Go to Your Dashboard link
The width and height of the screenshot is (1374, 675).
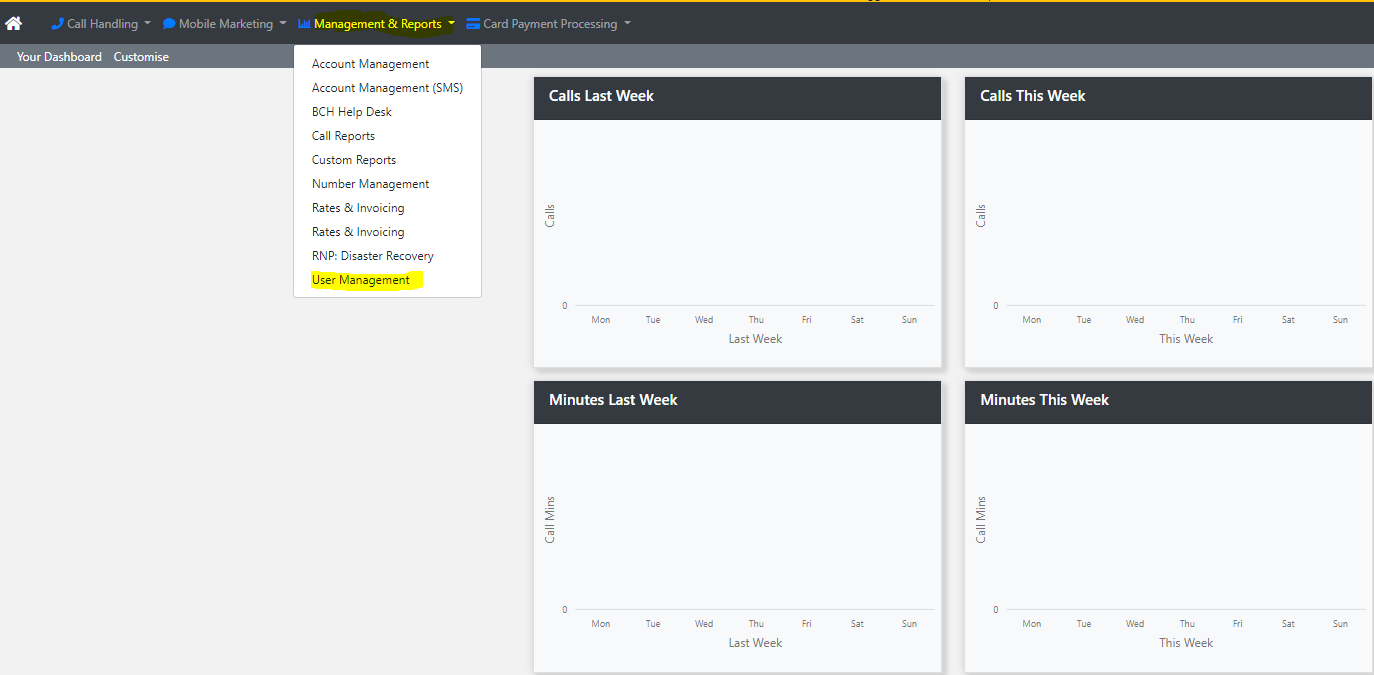coord(59,57)
